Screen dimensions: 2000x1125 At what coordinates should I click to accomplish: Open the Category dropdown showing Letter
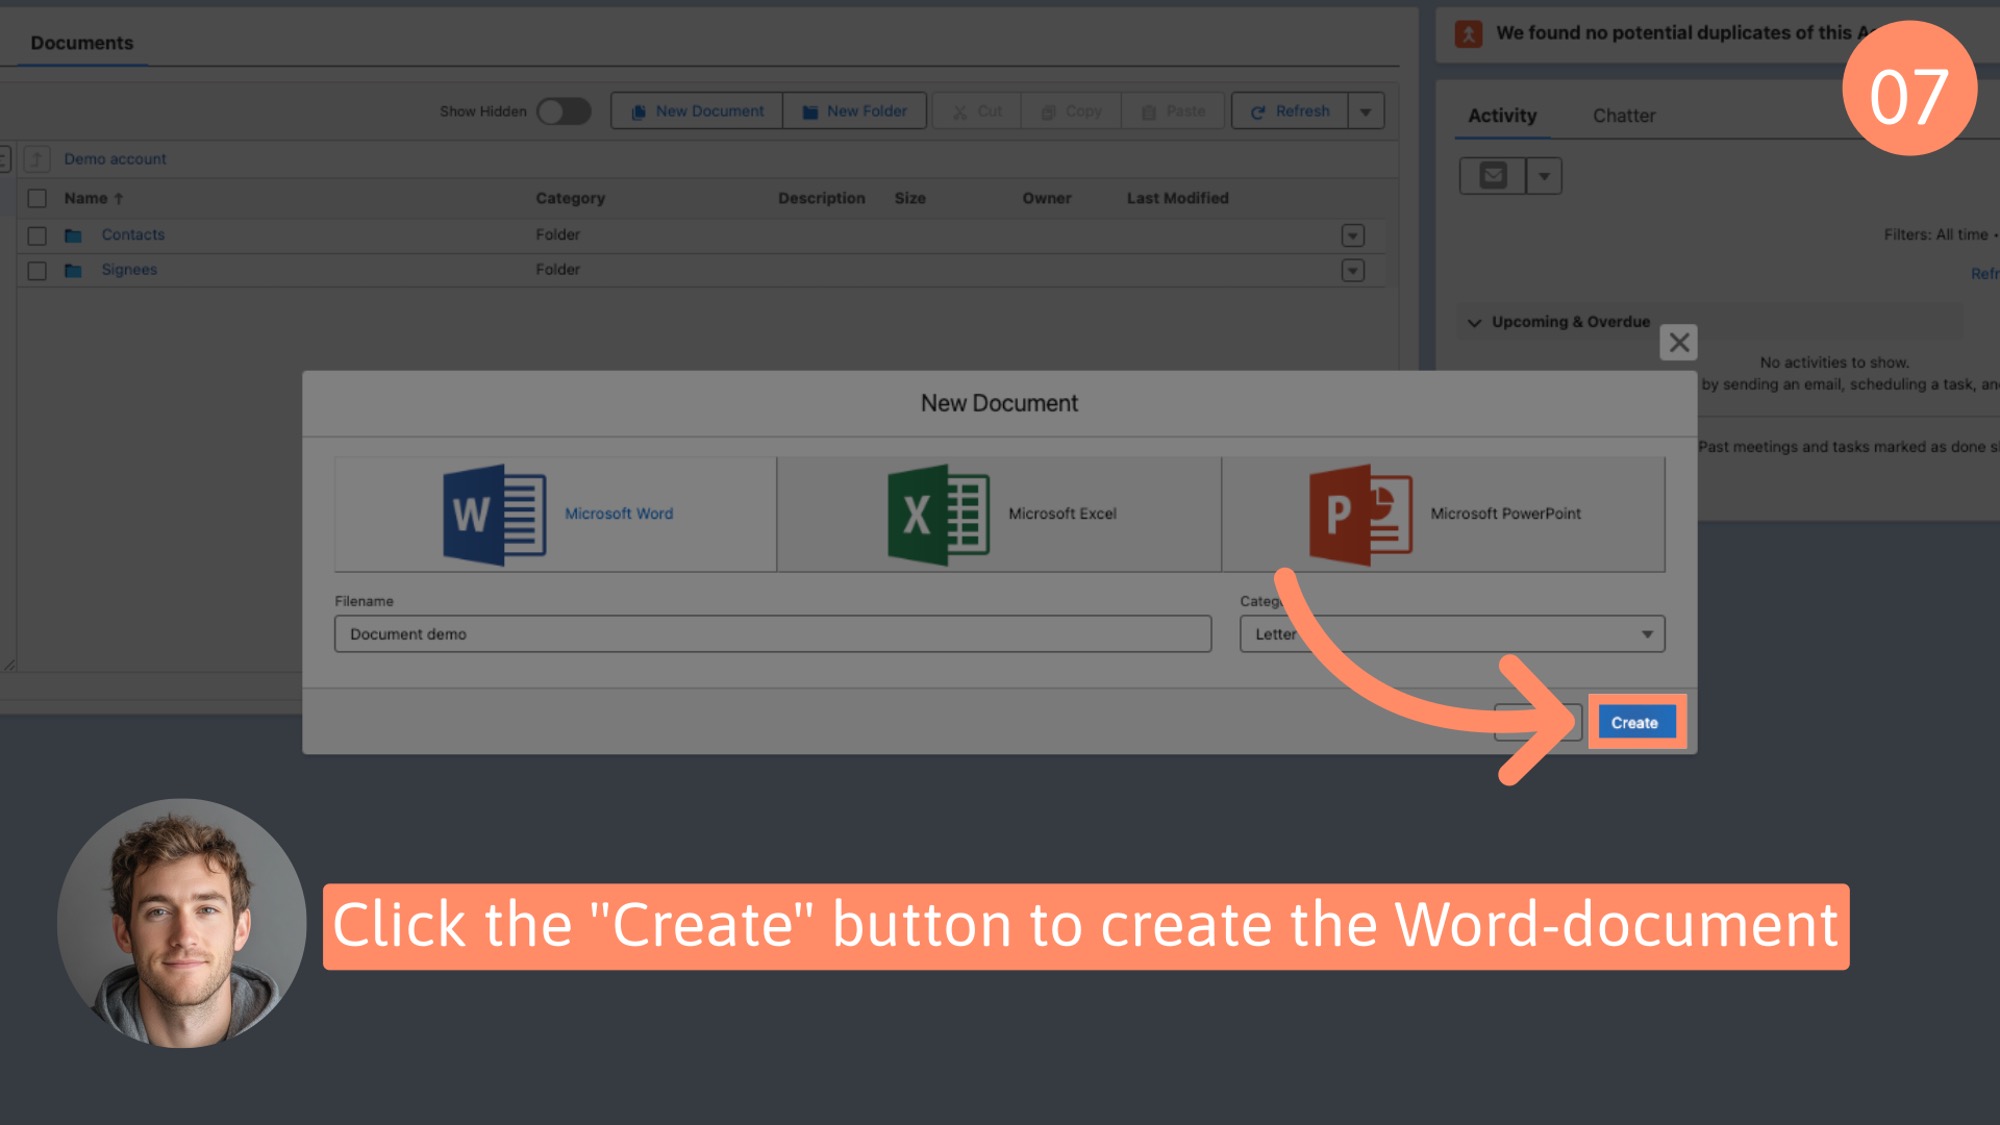(x=1452, y=634)
